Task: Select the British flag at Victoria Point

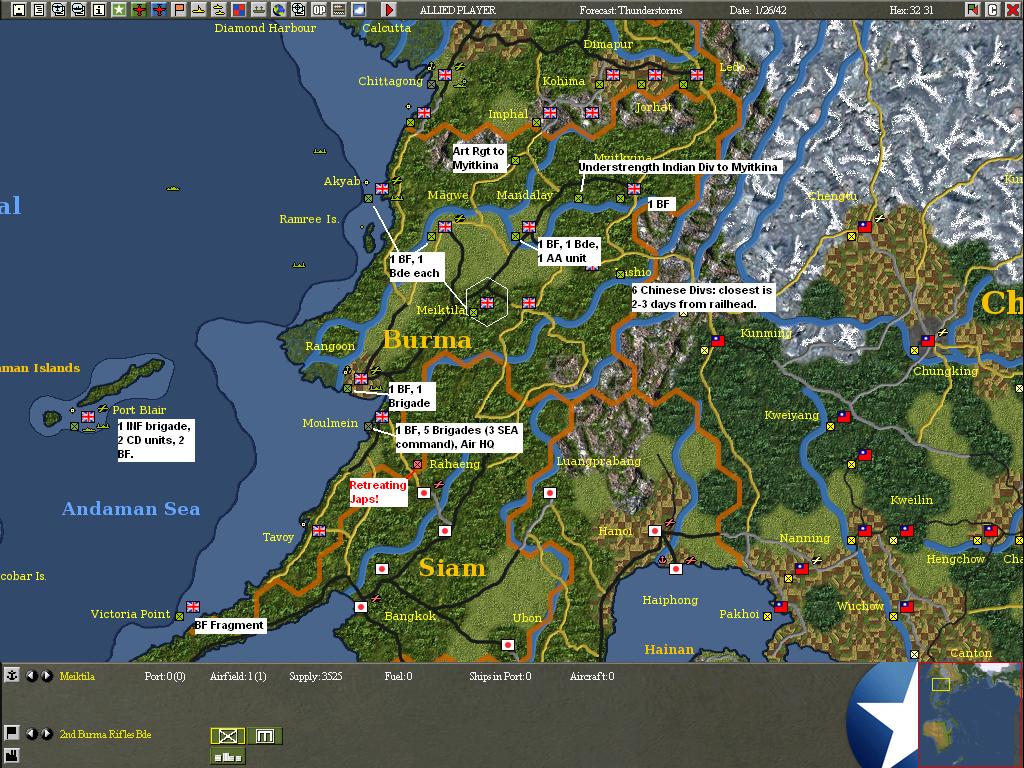Action: point(193,607)
